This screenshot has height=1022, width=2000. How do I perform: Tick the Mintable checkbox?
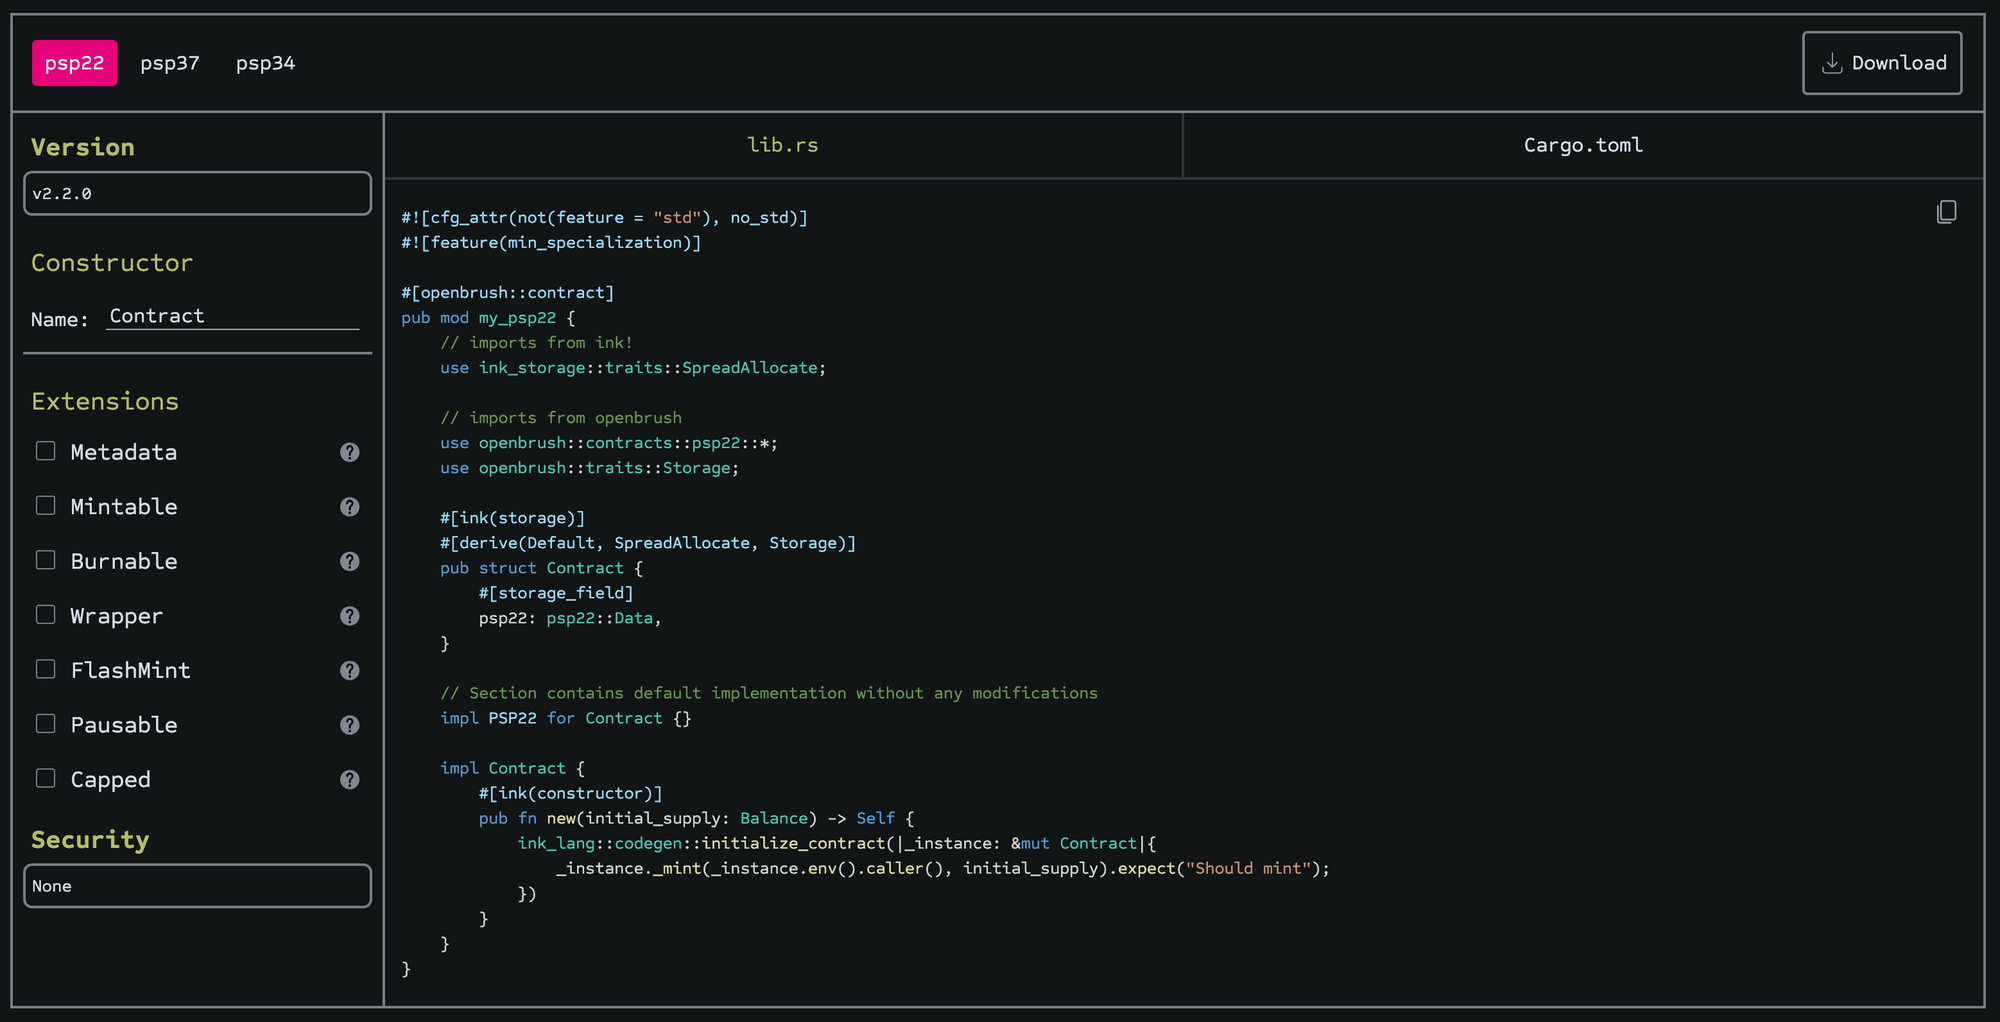click(46, 506)
